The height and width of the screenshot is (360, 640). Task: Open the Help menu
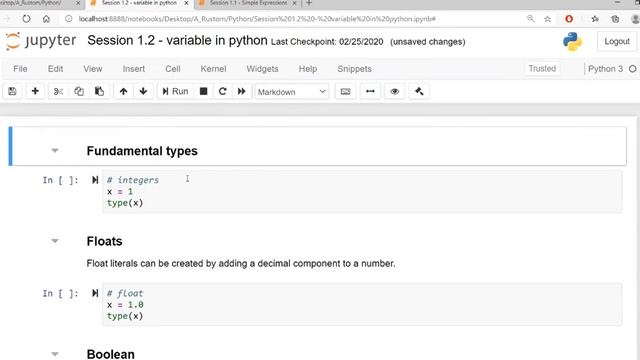(308, 69)
